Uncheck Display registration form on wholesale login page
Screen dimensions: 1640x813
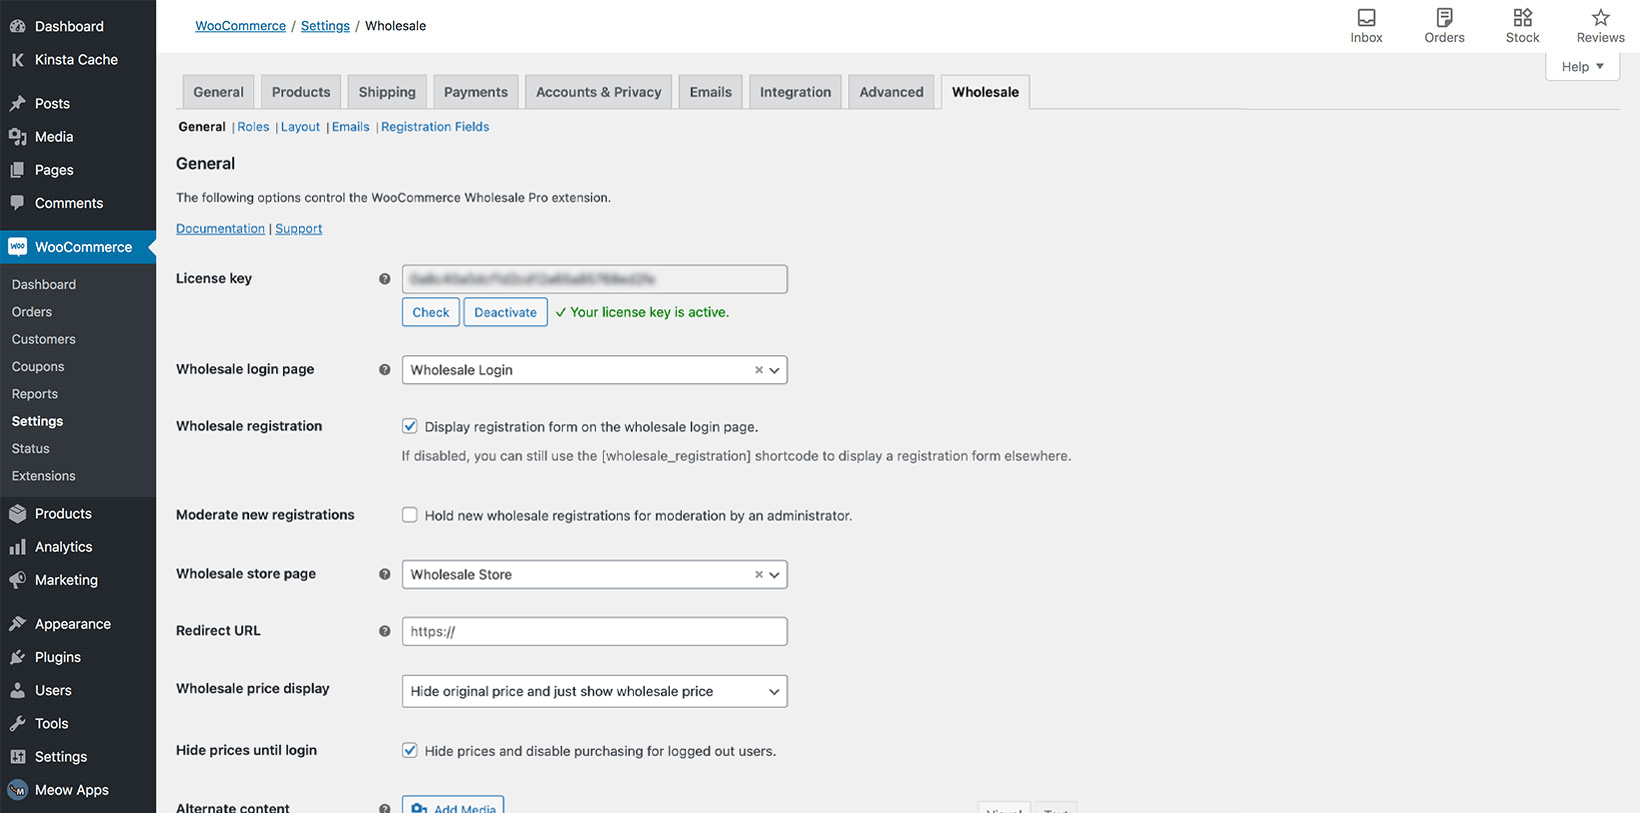pos(410,426)
